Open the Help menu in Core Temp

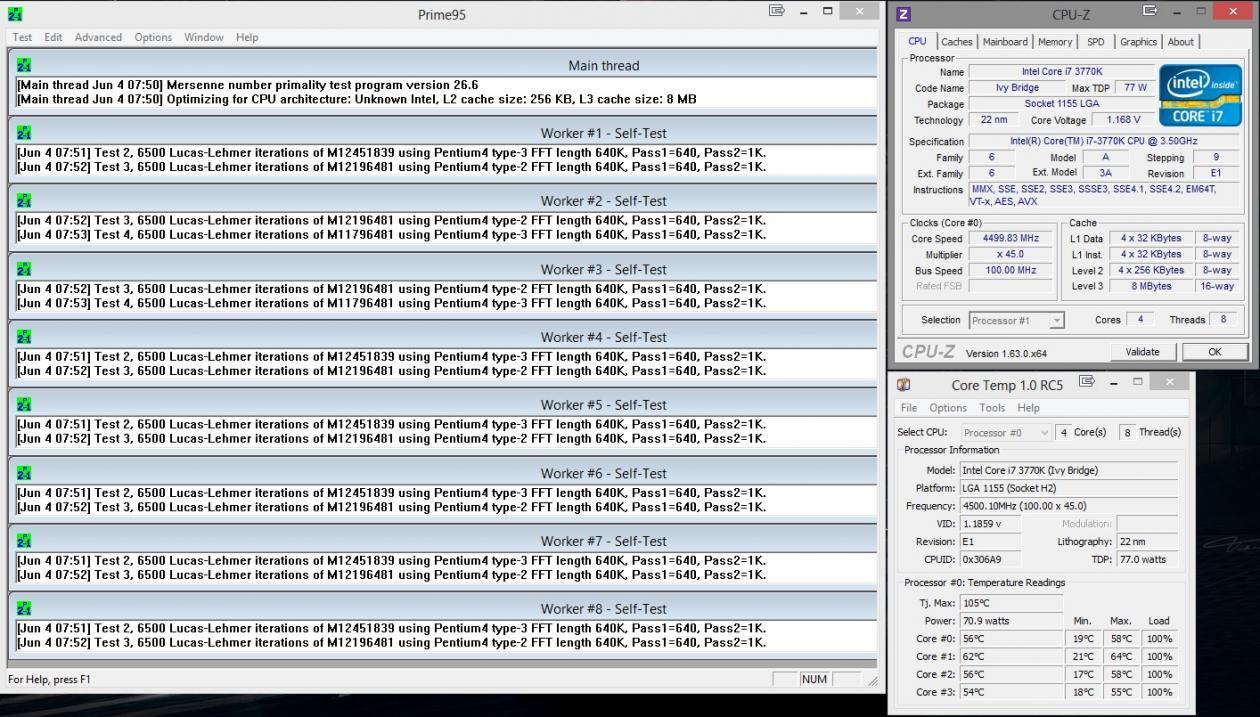1029,408
